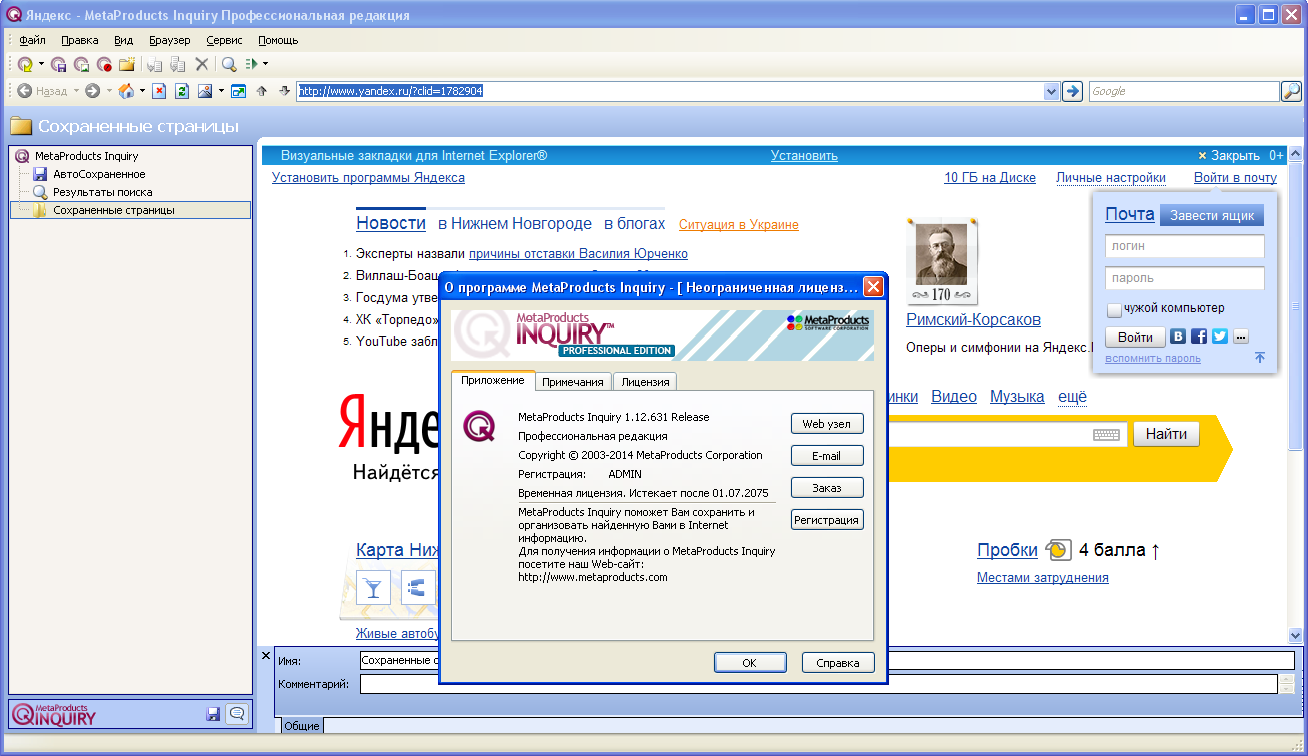Click the логин input field
Screen dimensions: 1308x756
click(1185, 246)
